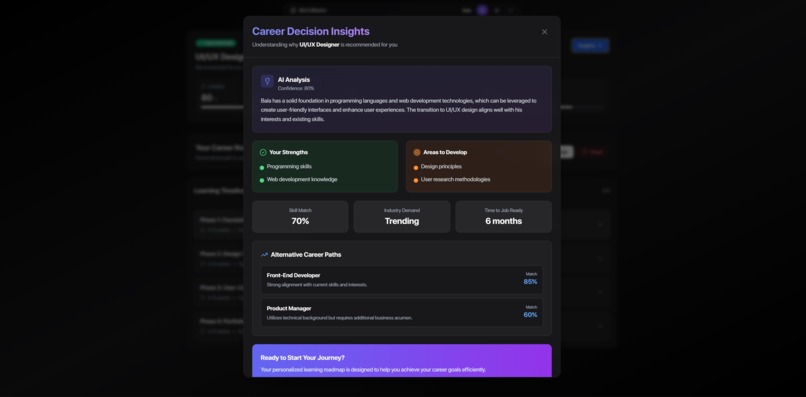Click the Ready to Start Your Journey banner
The image size is (806, 397).
click(x=402, y=361)
